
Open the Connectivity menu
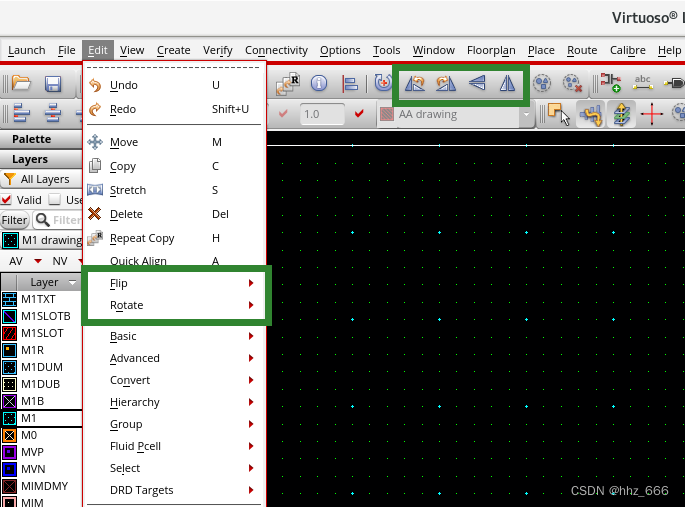click(276, 50)
